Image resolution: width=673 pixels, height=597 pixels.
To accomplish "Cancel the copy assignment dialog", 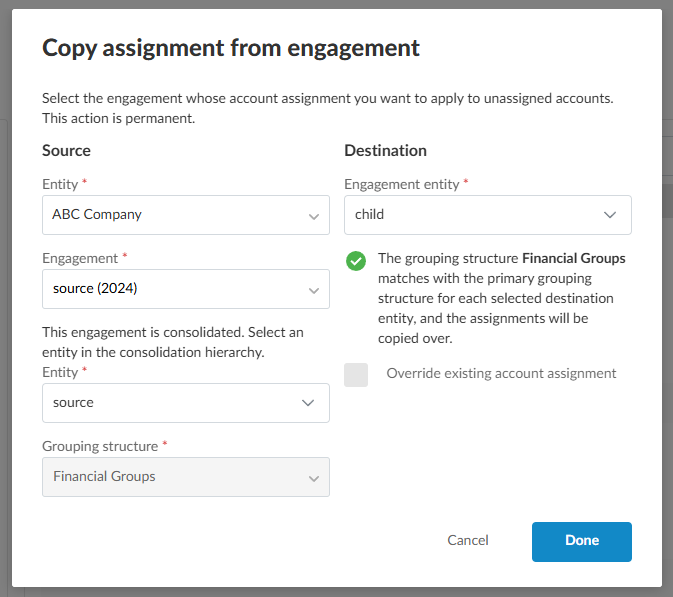I will tap(467, 541).
